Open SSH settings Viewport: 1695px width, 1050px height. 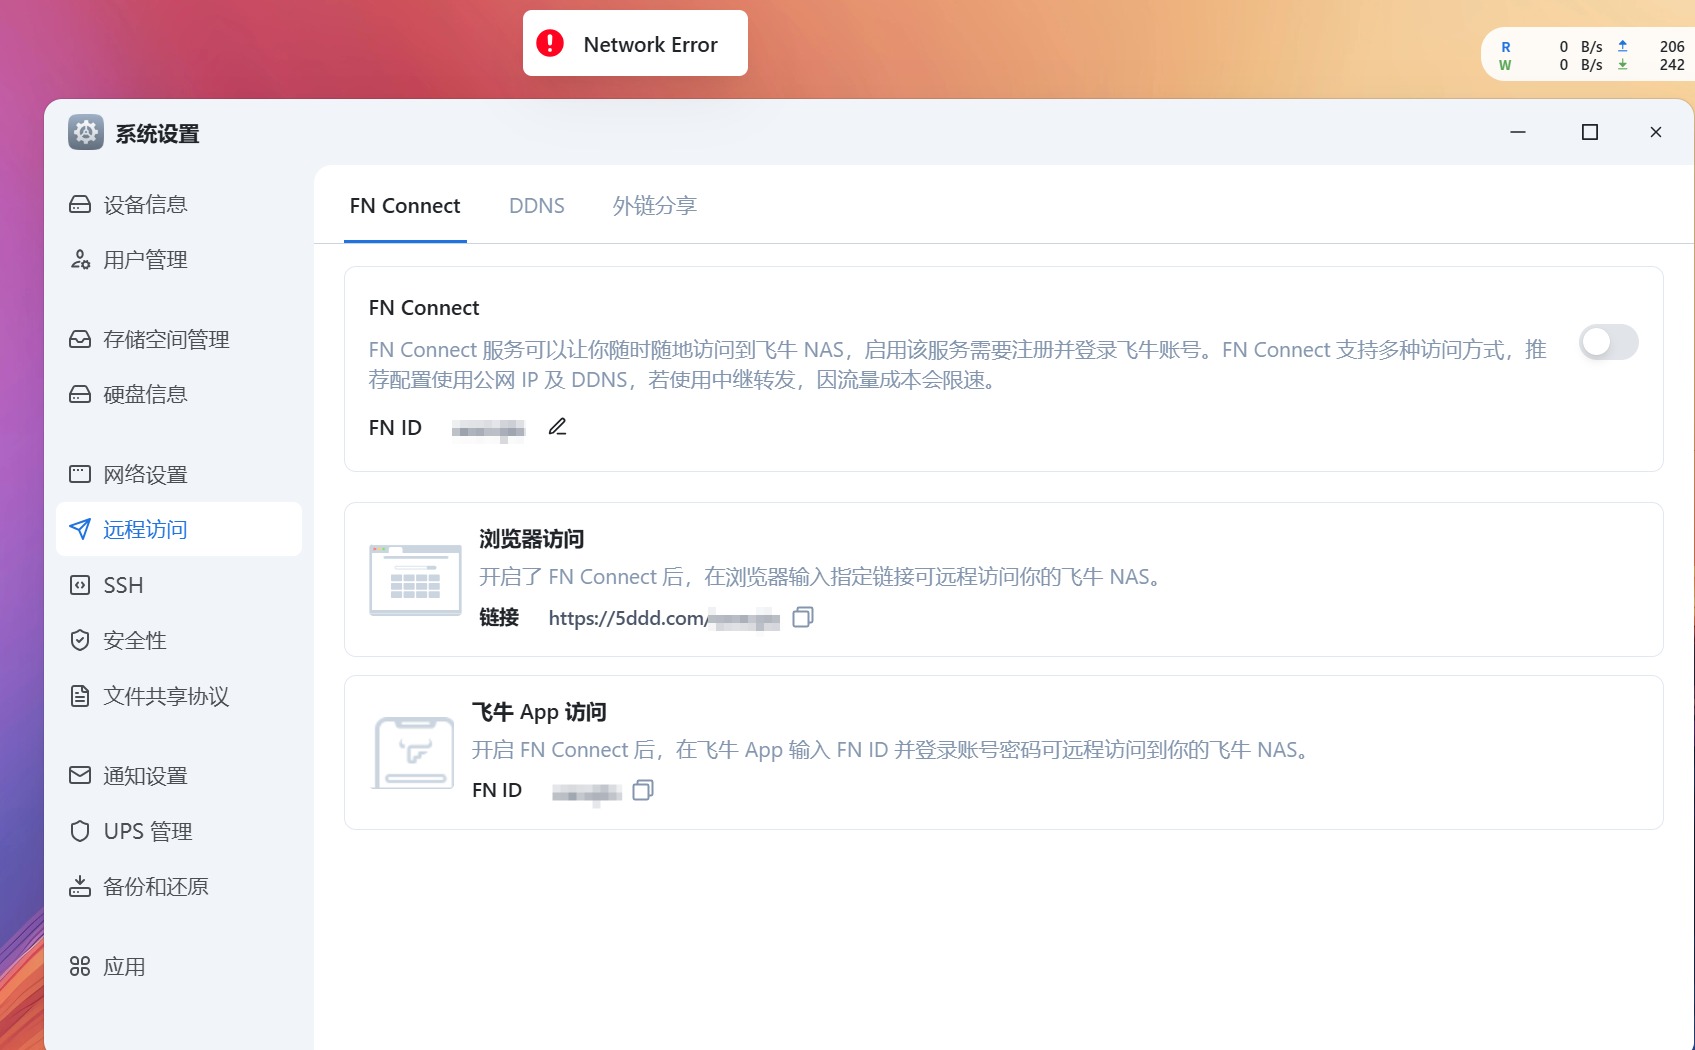[122, 585]
